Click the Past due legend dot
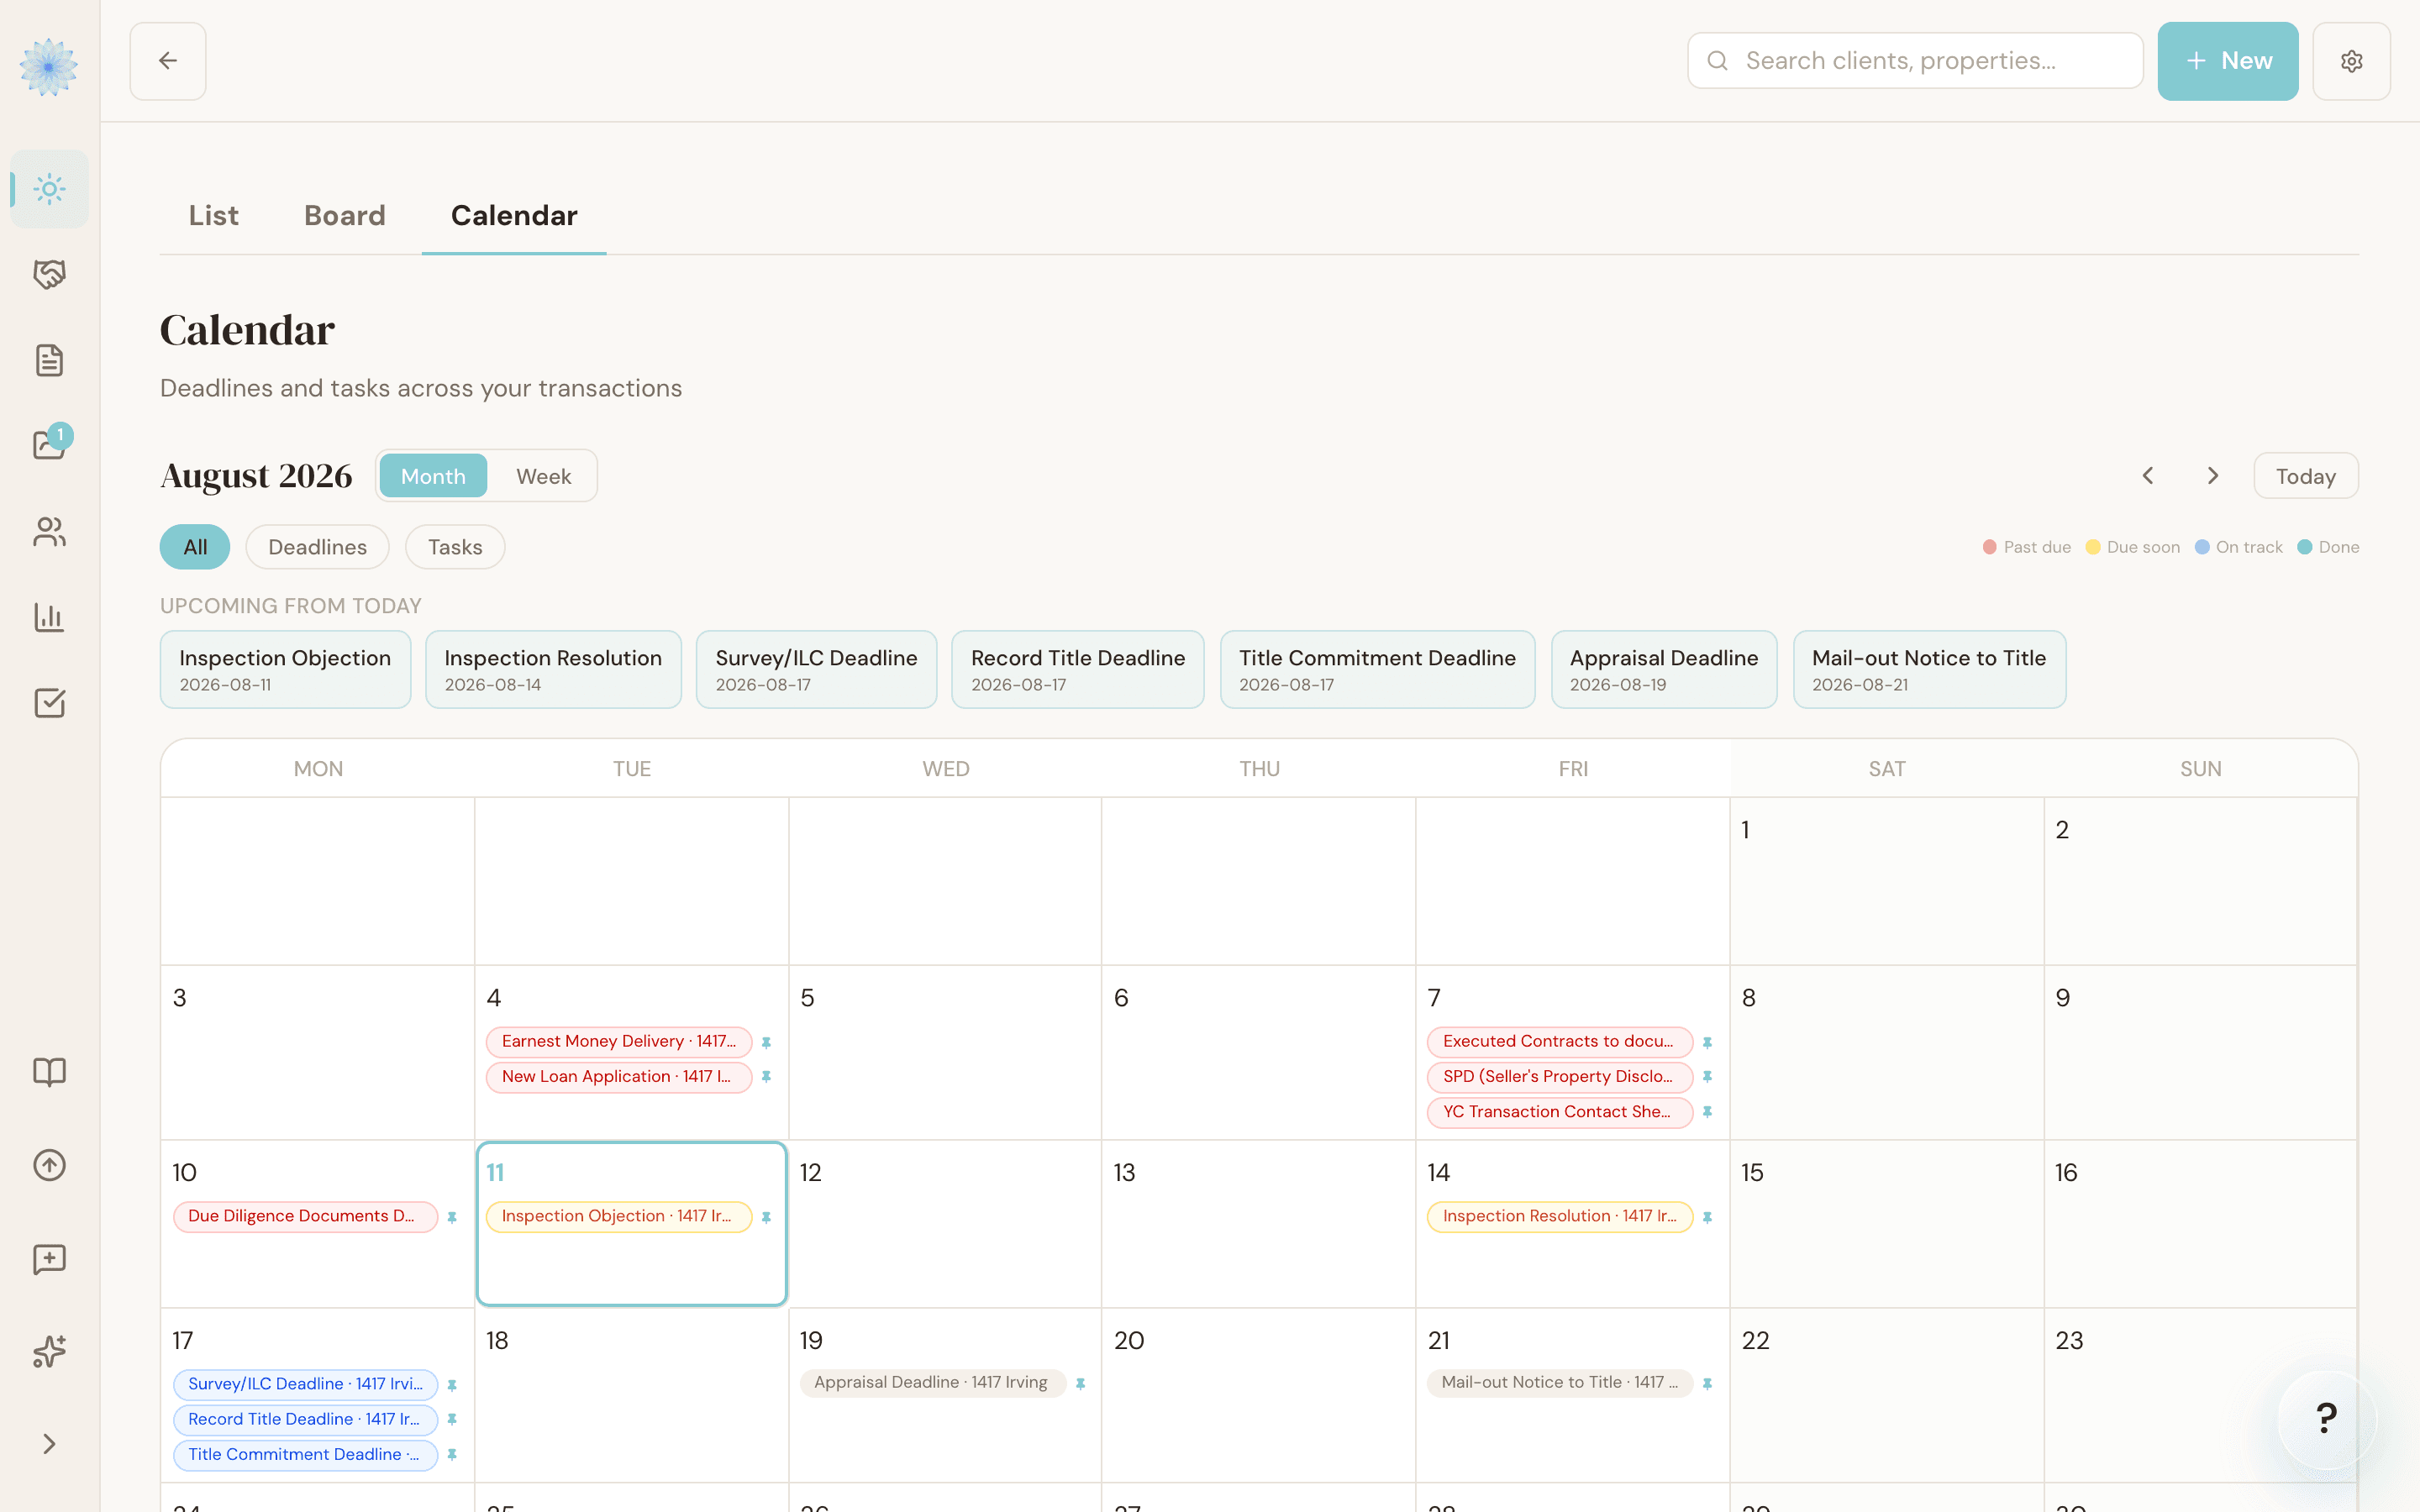This screenshot has width=2420, height=1512. pyautogui.click(x=1990, y=547)
